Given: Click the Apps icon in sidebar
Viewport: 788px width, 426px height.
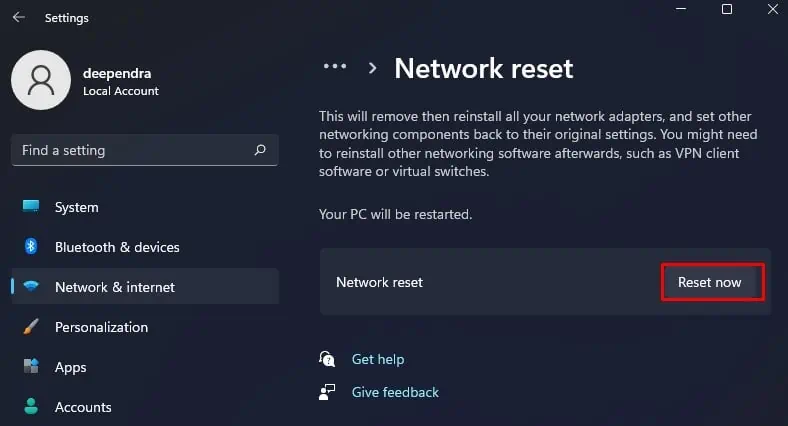Looking at the screenshot, I should click(31, 367).
